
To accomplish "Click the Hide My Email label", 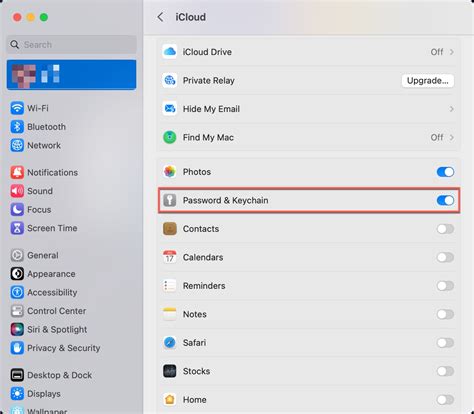I will [211, 109].
